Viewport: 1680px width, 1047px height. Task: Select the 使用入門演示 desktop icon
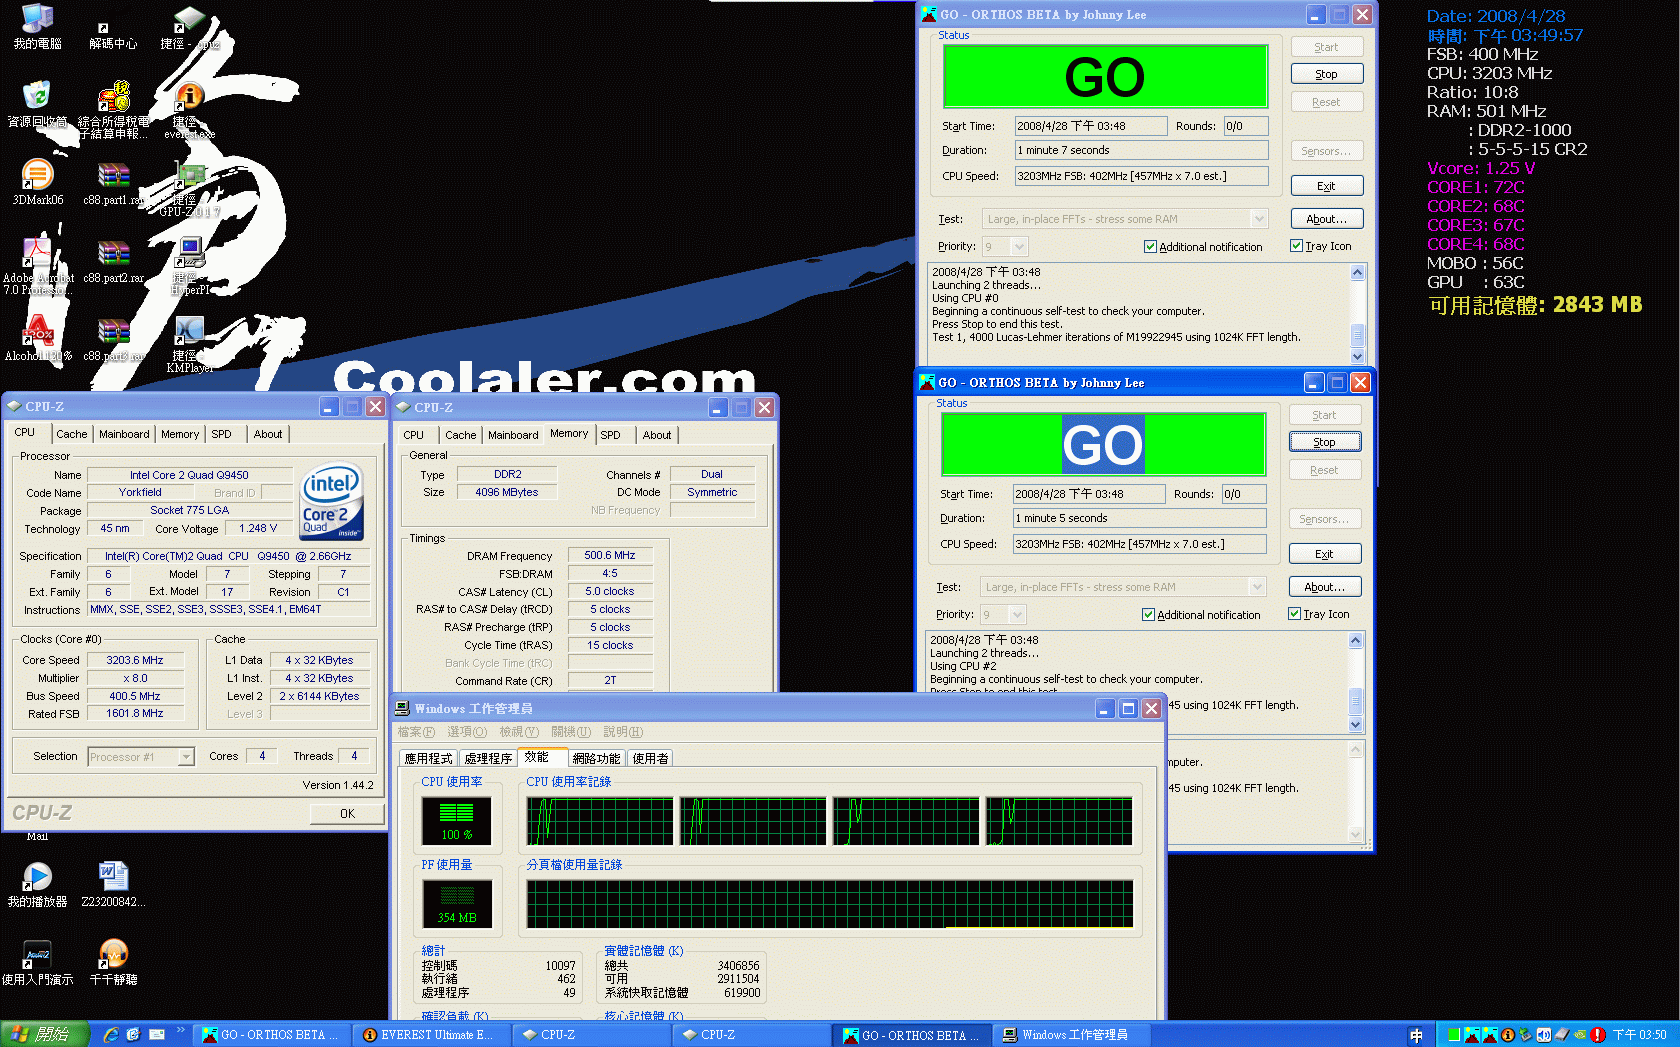[37, 962]
